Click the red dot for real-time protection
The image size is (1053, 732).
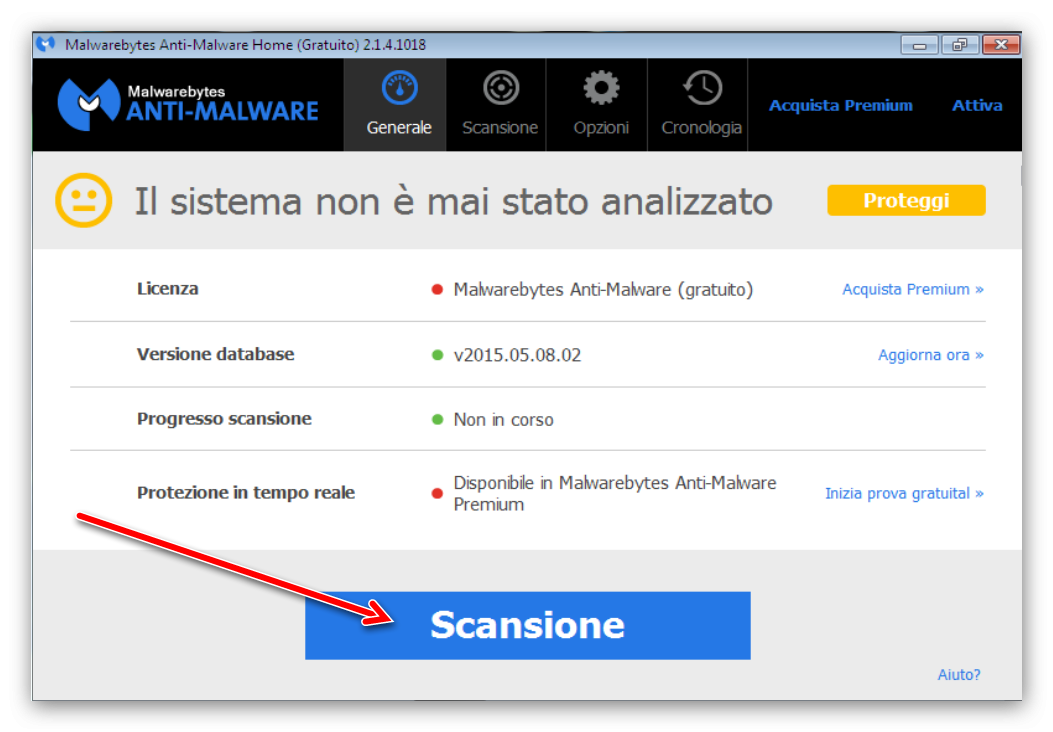[x=437, y=494]
